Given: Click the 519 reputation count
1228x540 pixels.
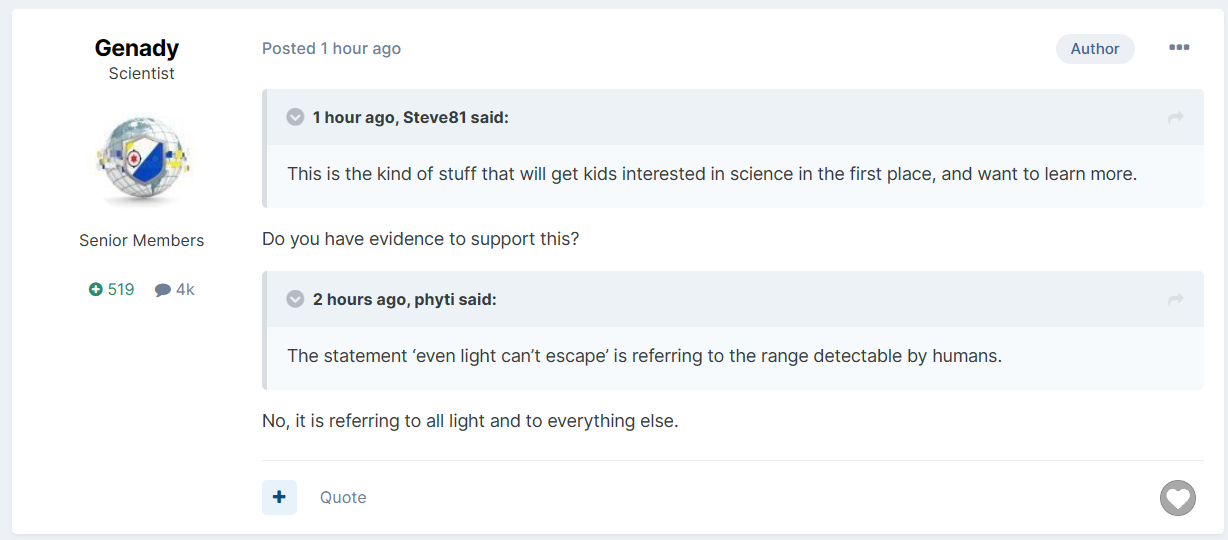Looking at the screenshot, I should point(121,290).
